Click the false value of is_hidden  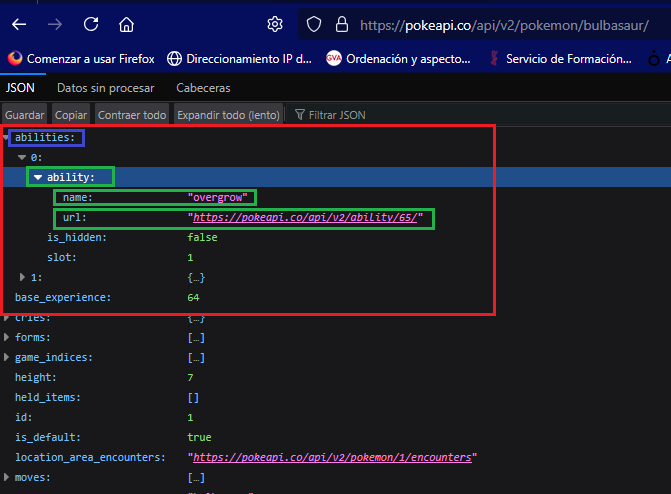point(202,237)
